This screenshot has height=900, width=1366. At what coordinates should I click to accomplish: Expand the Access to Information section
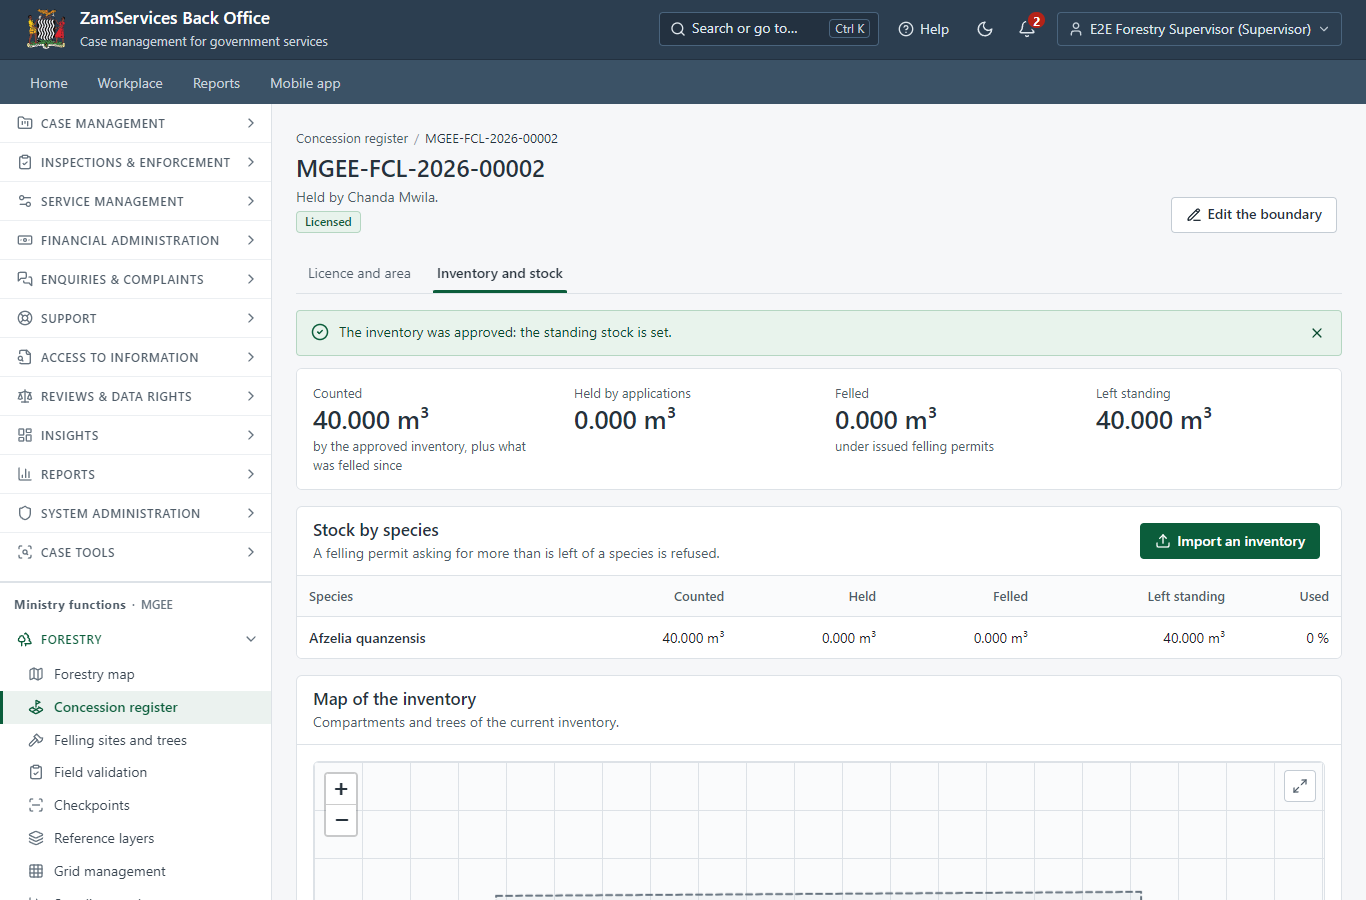coord(135,357)
